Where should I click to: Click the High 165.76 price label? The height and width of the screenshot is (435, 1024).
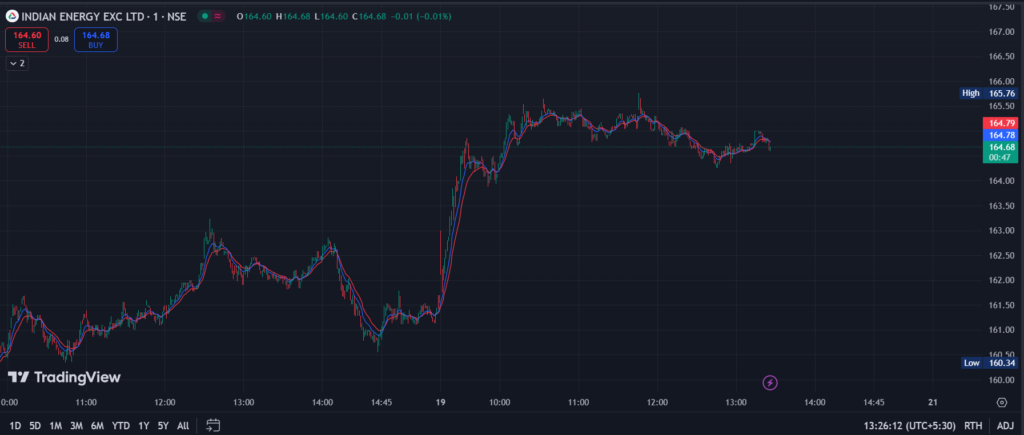tap(989, 93)
